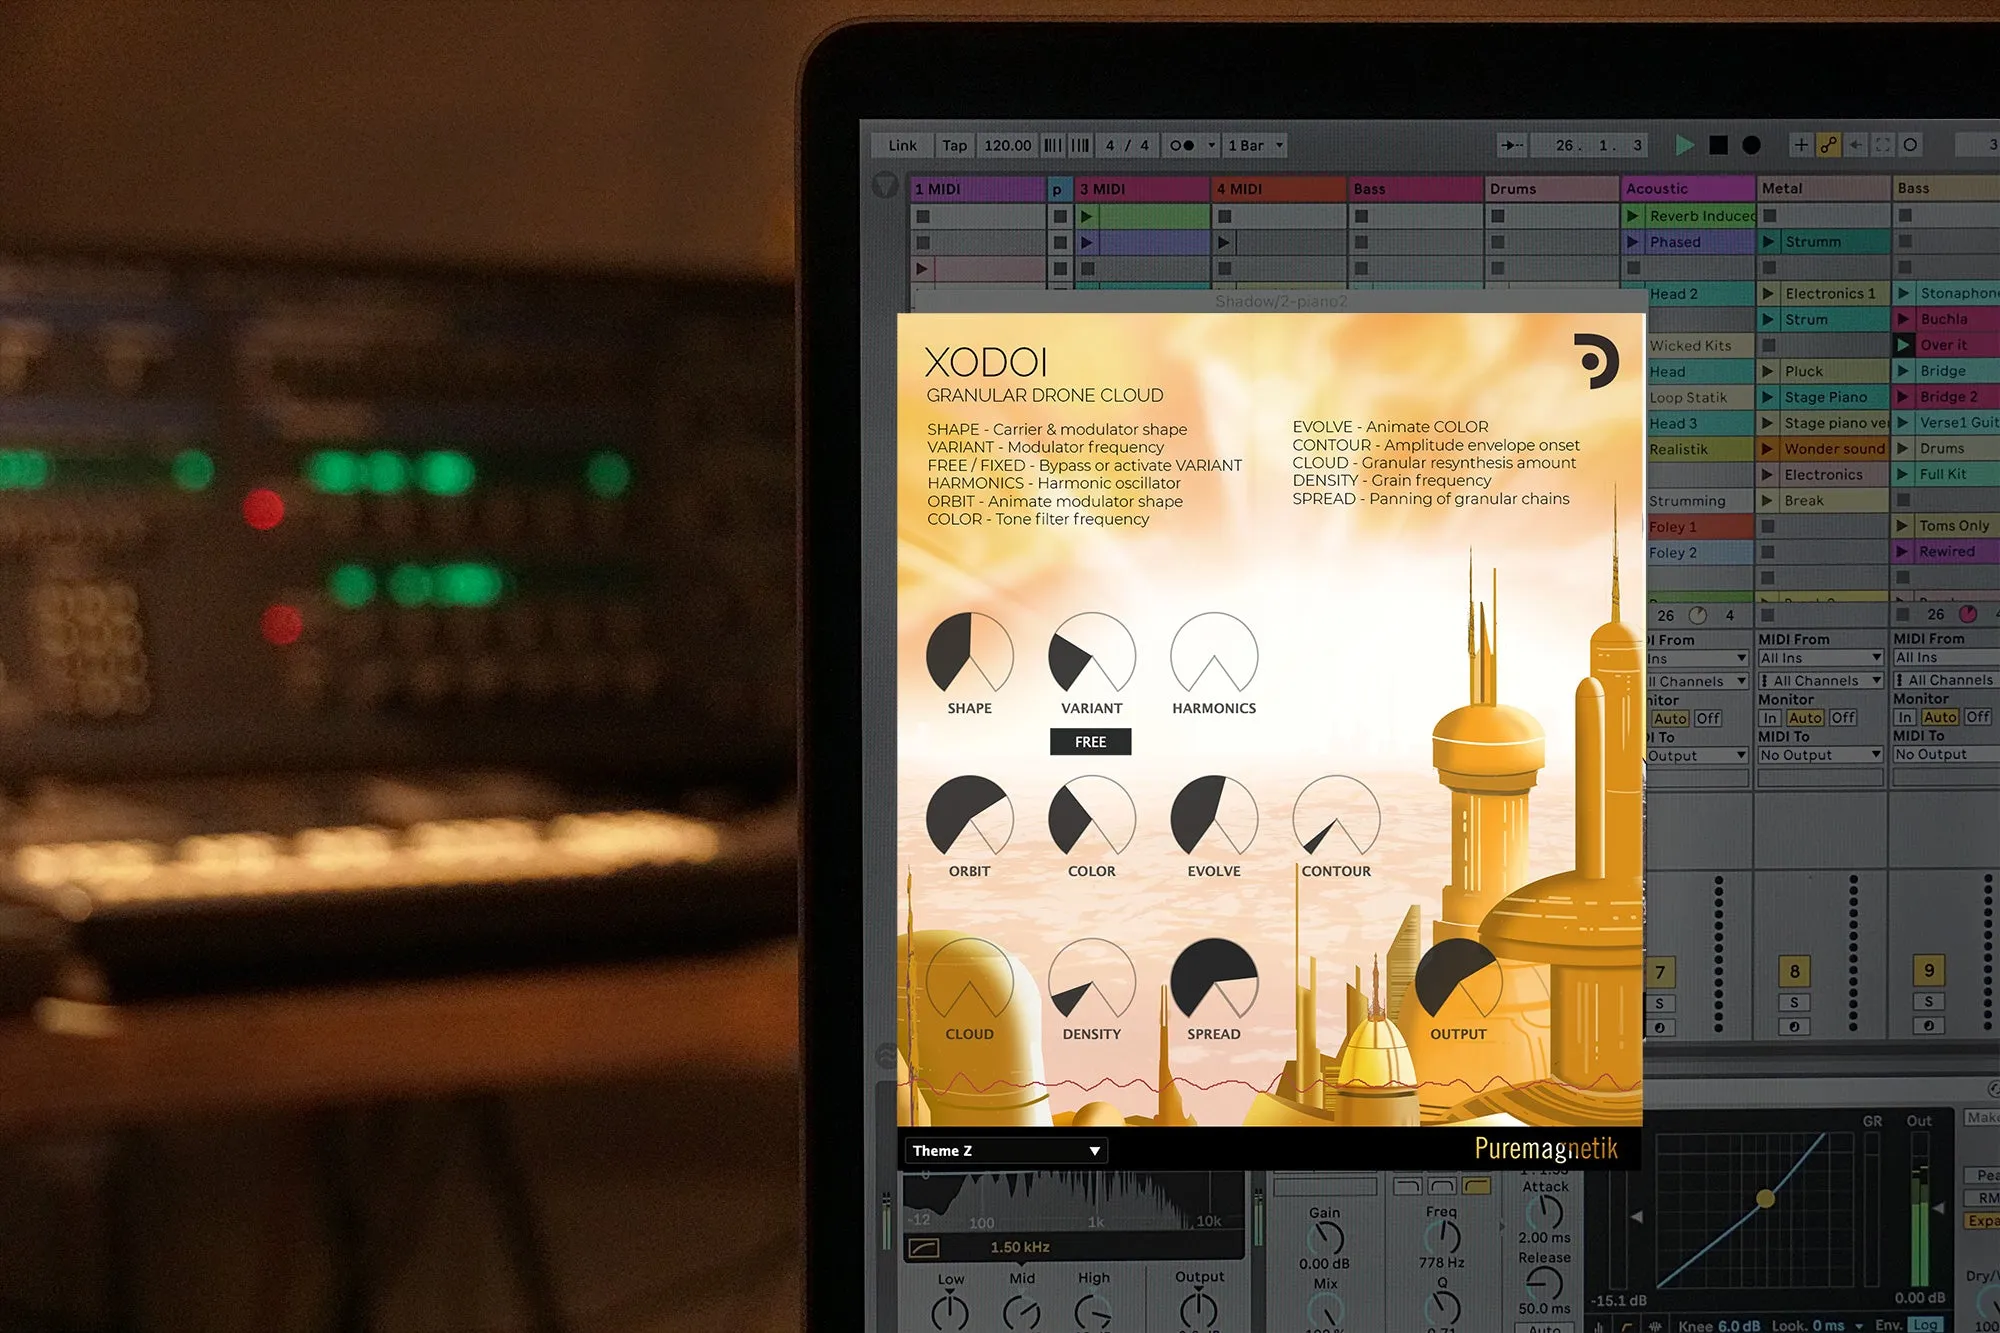Click play triangle of Strumm clip
The height and width of the screenshot is (1333, 2000).
pos(1769,242)
